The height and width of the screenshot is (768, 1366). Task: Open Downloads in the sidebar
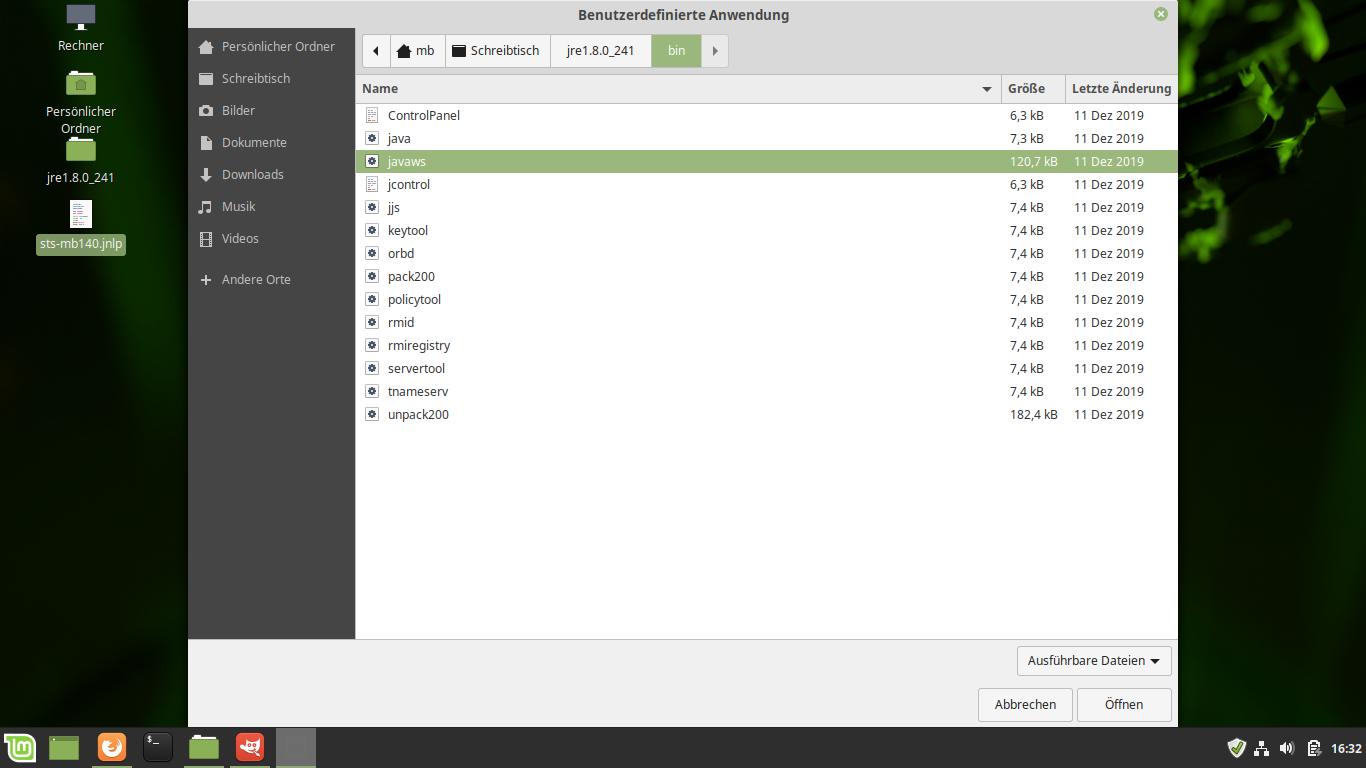tap(252, 175)
